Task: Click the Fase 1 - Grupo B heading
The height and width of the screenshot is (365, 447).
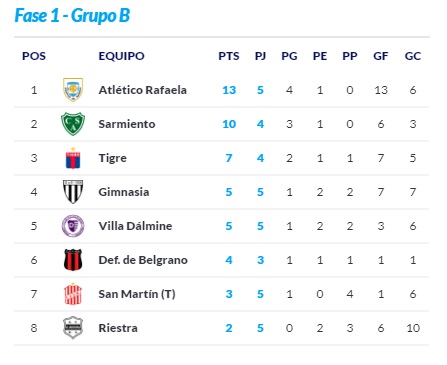Action: pyautogui.click(x=72, y=15)
